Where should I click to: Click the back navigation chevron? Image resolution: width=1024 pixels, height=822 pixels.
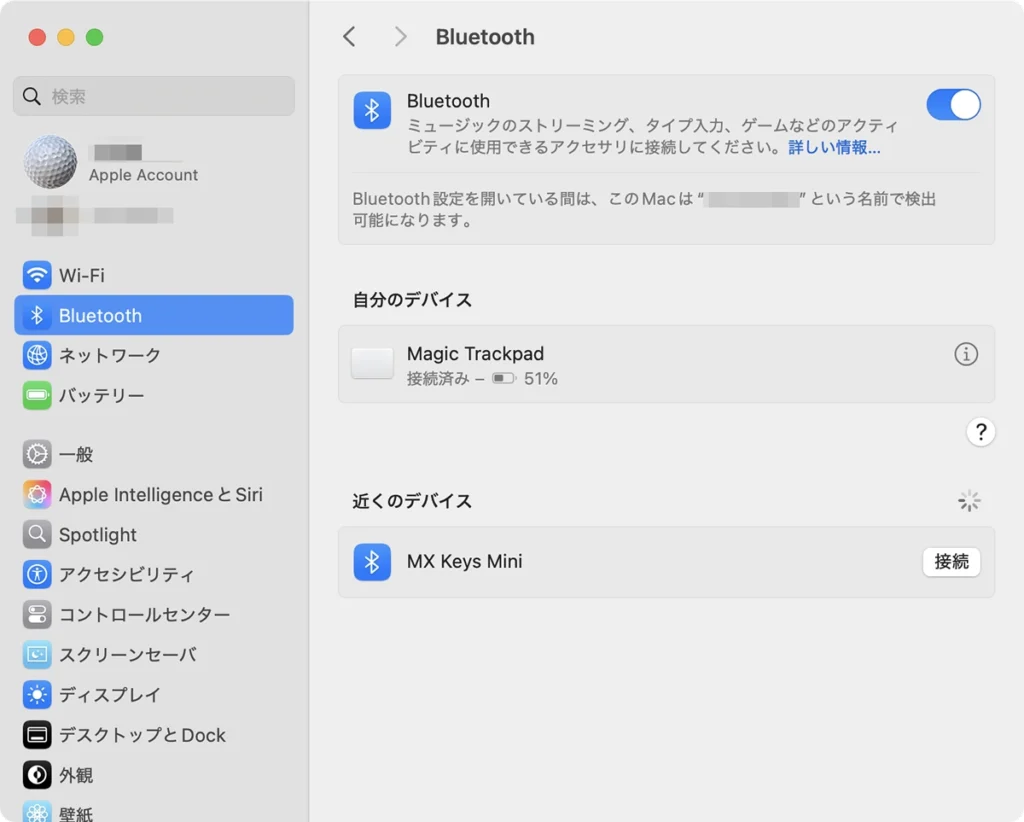coord(349,37)
